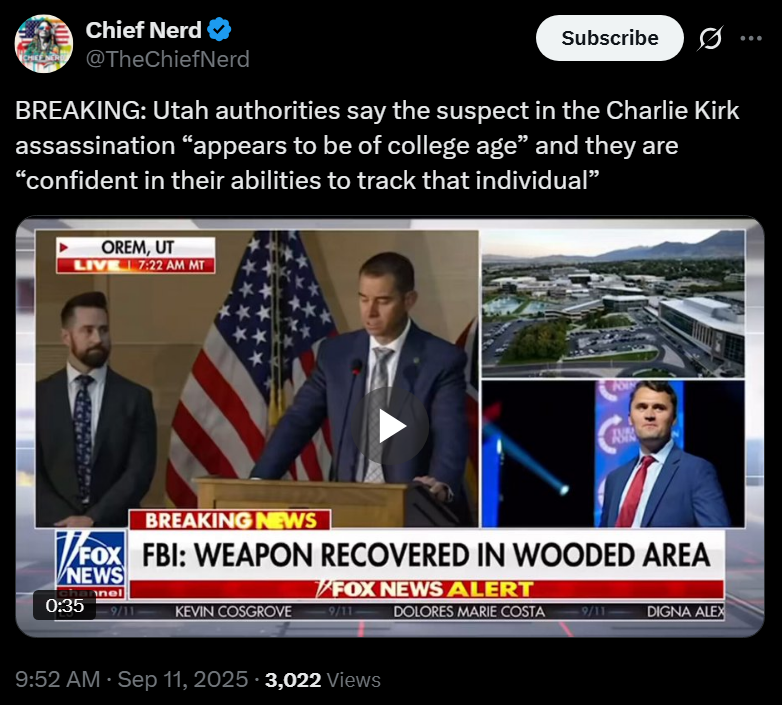Screen dimensions: 782x705
Task: Click the Chief Nerd profile avatar
Action: pos(44,44)
